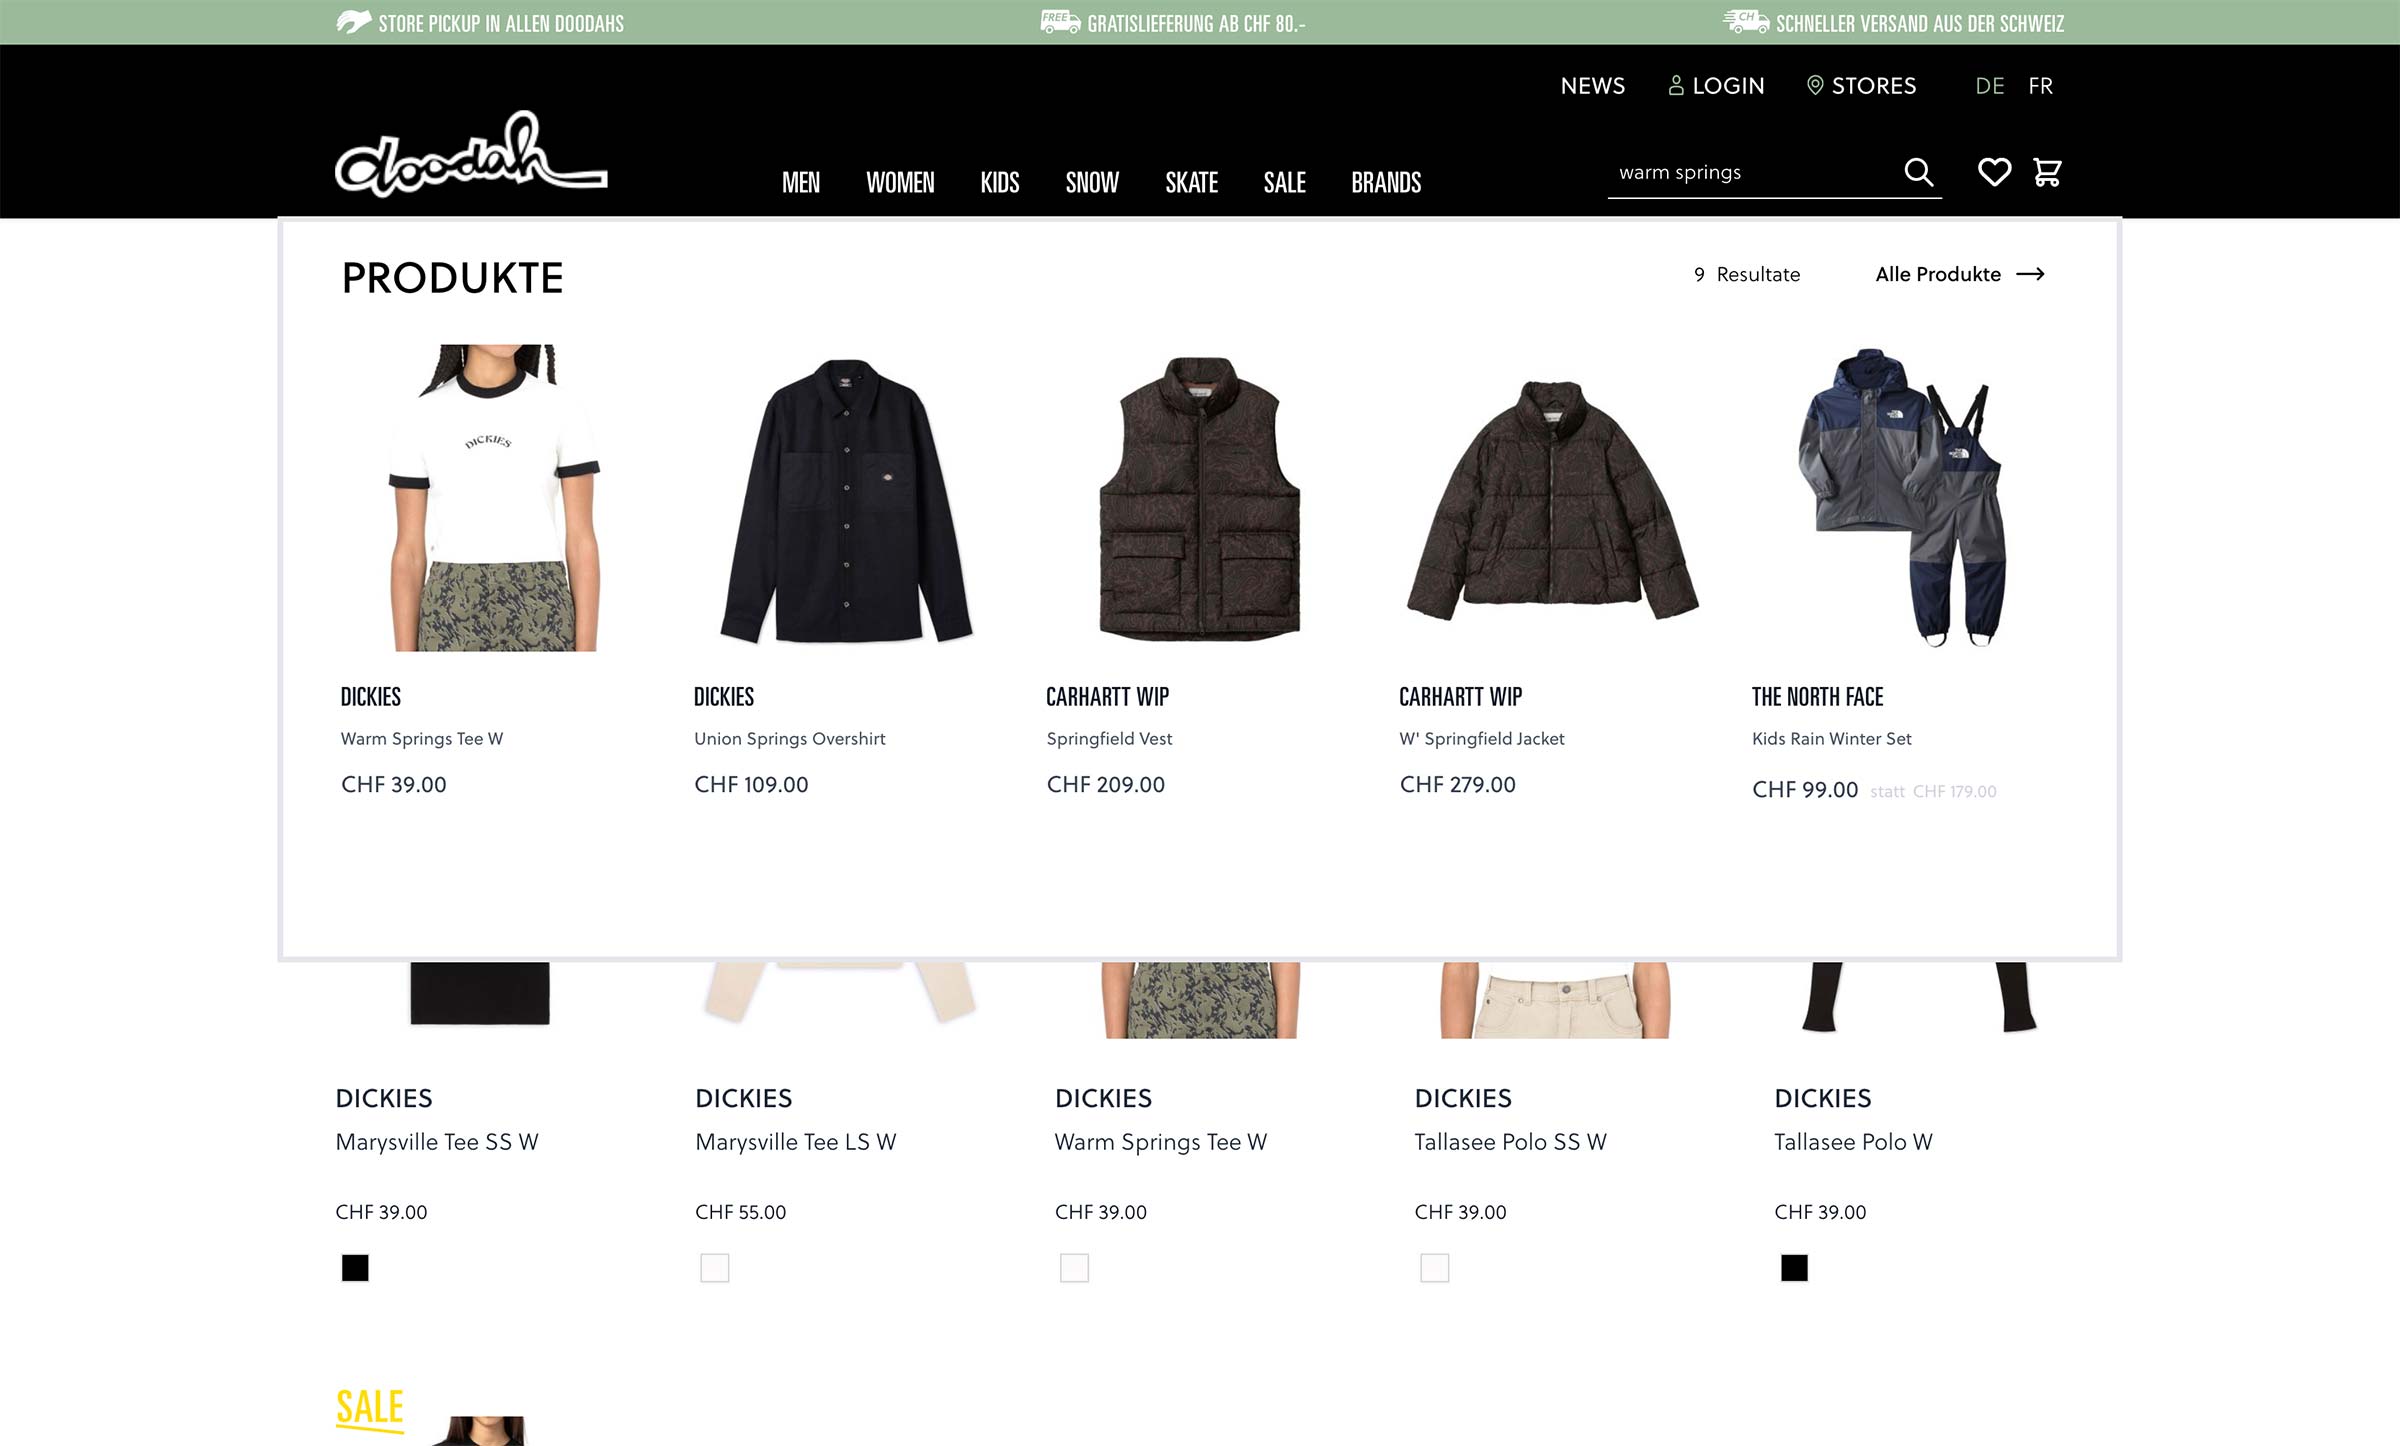Click the Stores location pin icon
This screenshot has height=1446, width=2400.
[1815, 85]
